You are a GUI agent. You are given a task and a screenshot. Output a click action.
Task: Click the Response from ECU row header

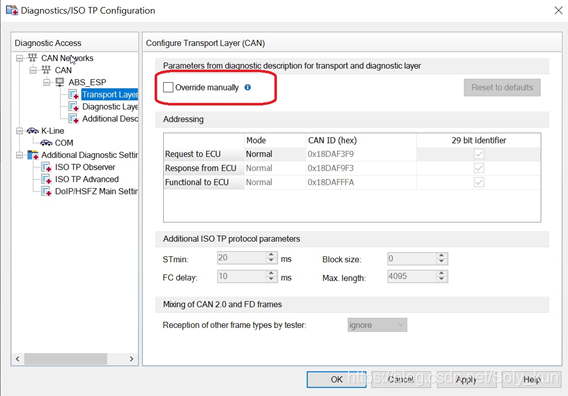click(x=204, y=168)
